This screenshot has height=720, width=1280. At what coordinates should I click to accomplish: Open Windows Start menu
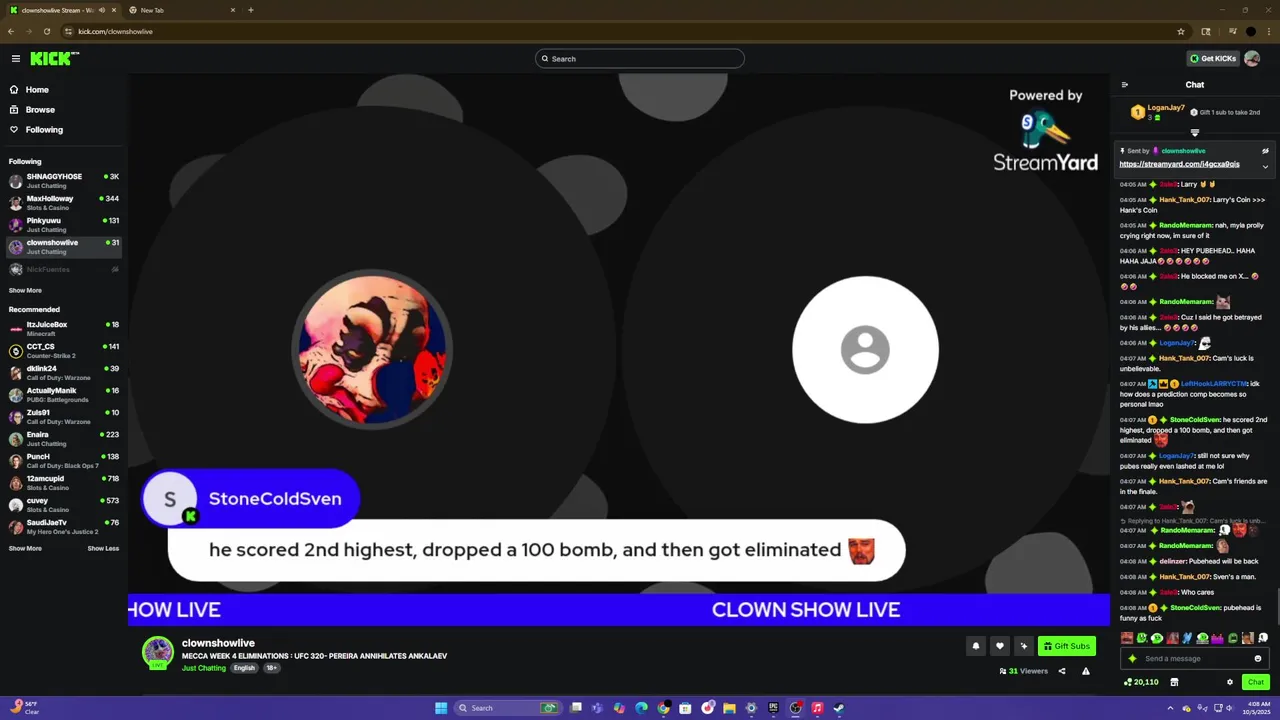(x=441, y=708)
